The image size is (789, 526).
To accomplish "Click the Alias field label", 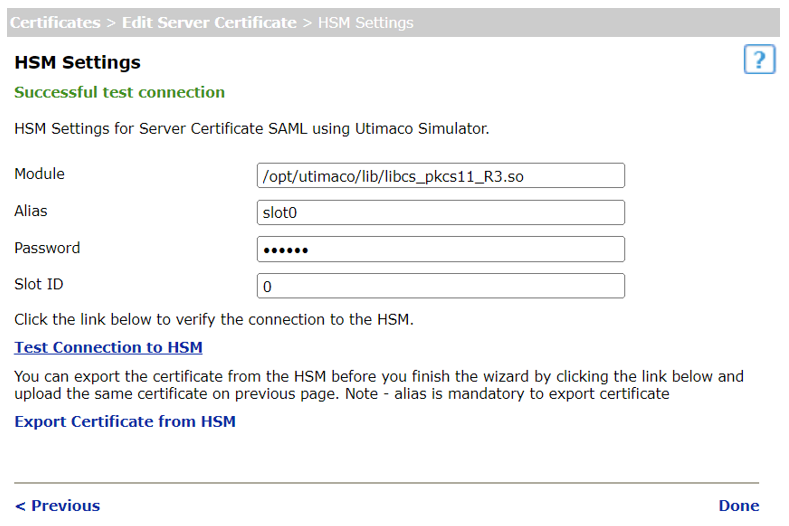I will click(x=31, y=211).
